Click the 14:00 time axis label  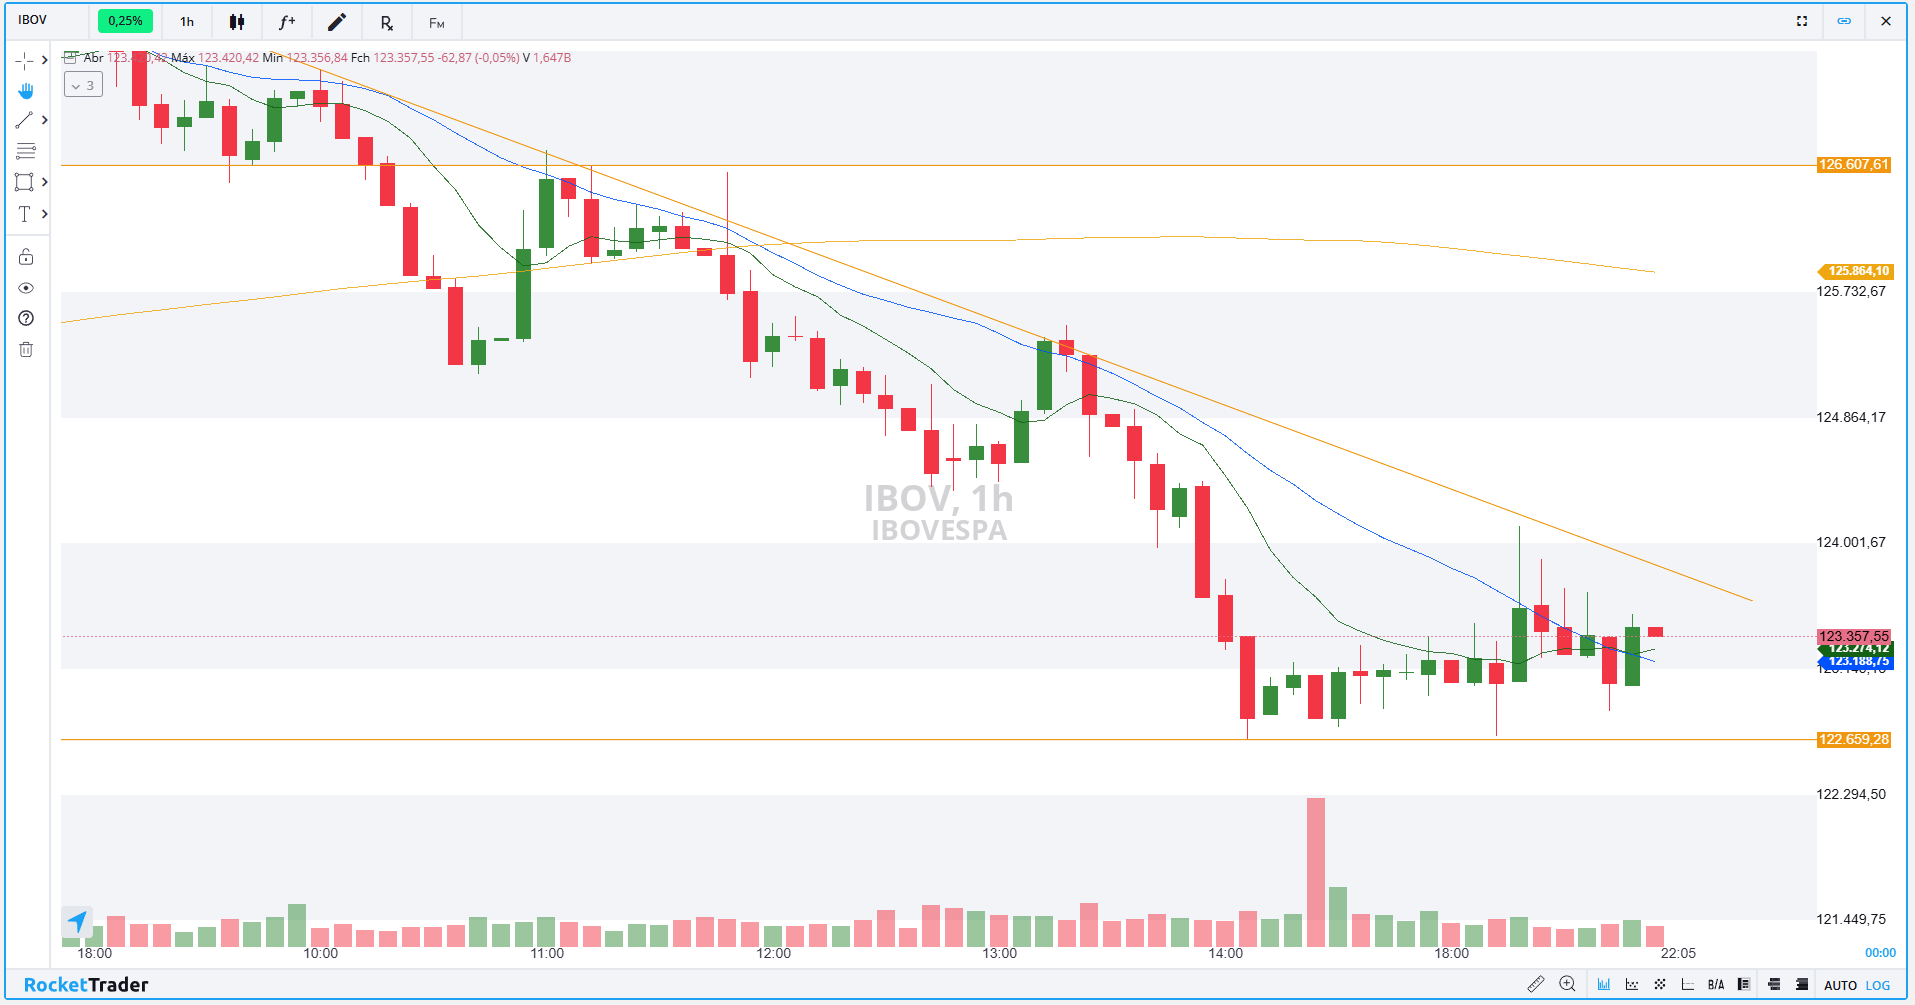1225,953
